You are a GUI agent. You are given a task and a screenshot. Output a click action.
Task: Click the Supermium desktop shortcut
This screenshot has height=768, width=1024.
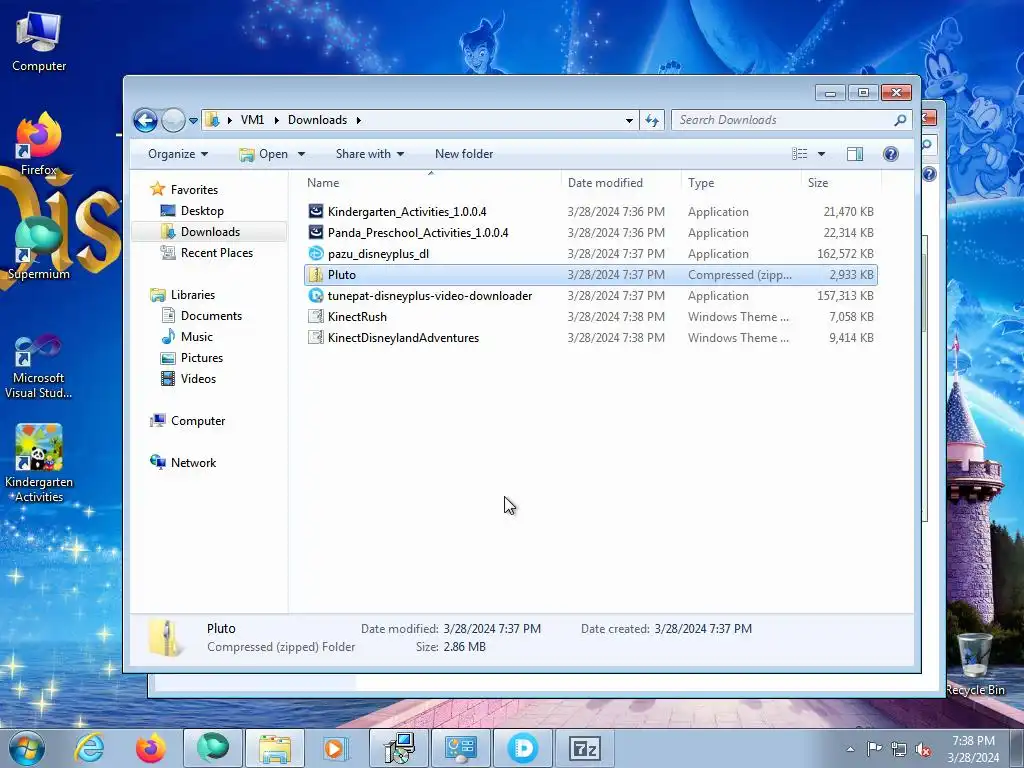(x=39, y=248)
